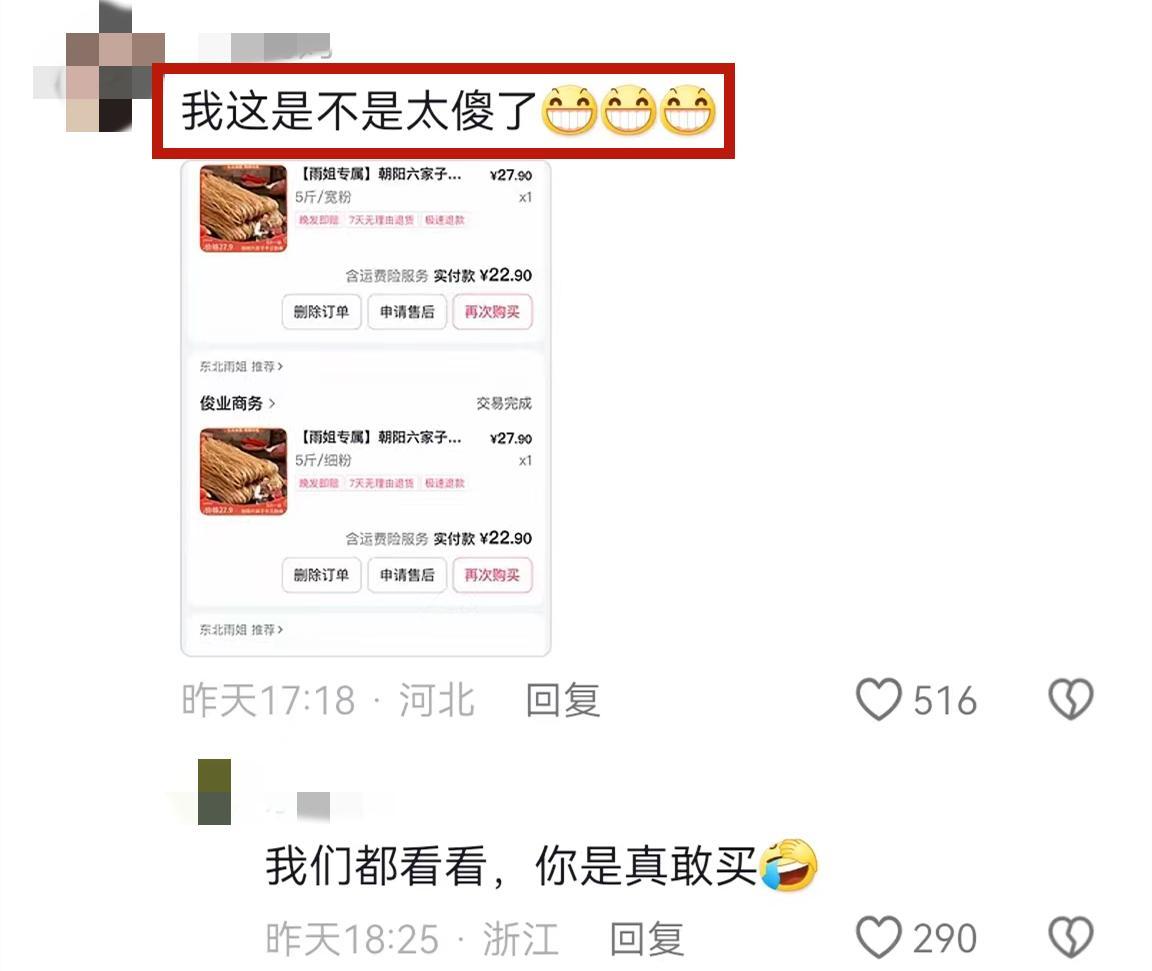Tap 删除订单 on the 宽粉 order
This screenshot has height=971, width=1152.
click(x=321, y=312)
